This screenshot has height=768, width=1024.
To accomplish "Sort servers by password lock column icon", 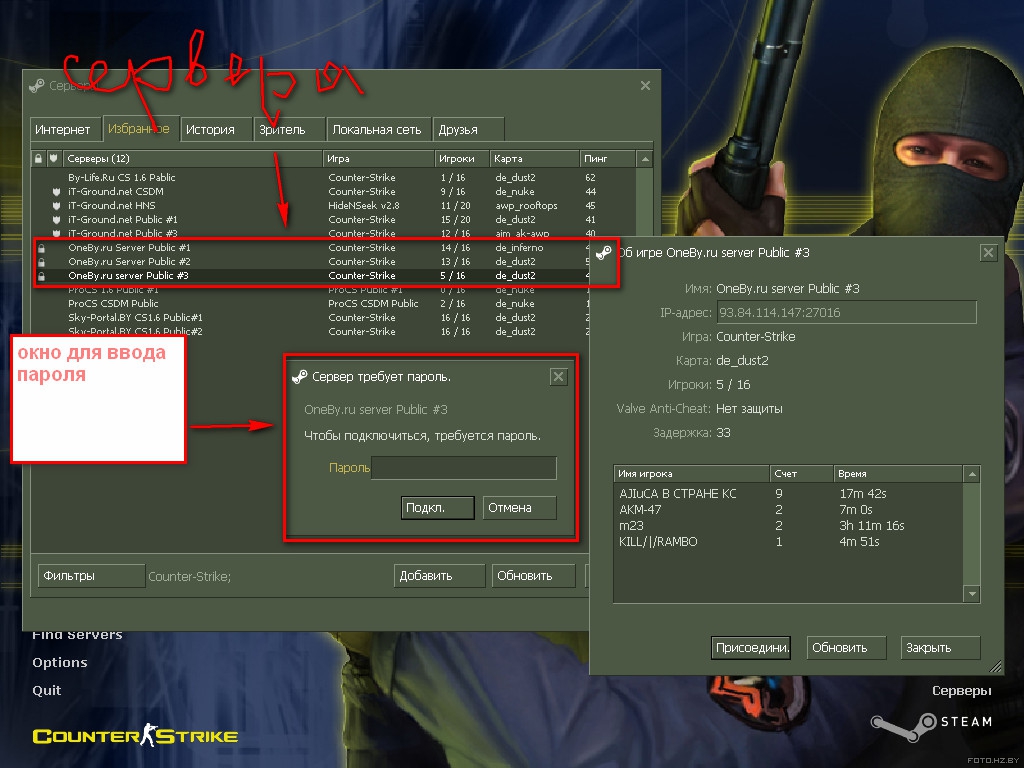I will click(39, 159).
